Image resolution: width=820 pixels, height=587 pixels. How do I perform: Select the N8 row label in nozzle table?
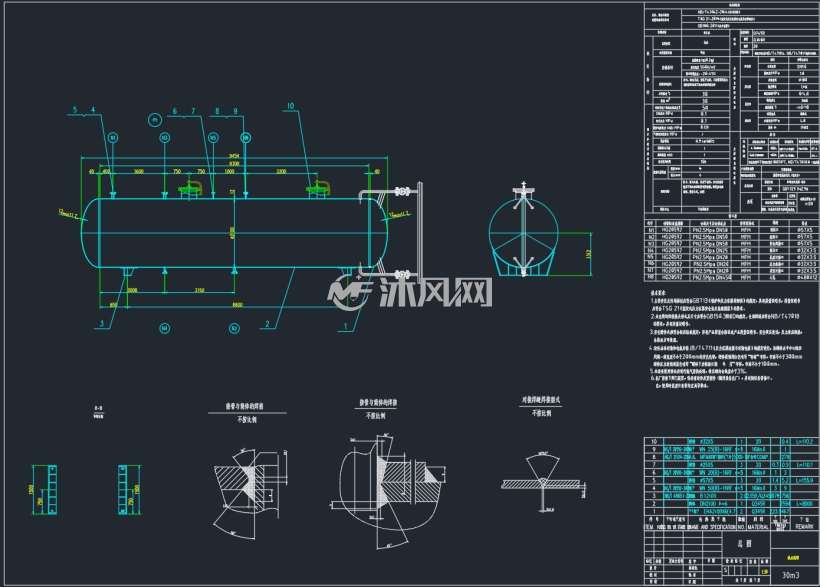tap(651, 277)
